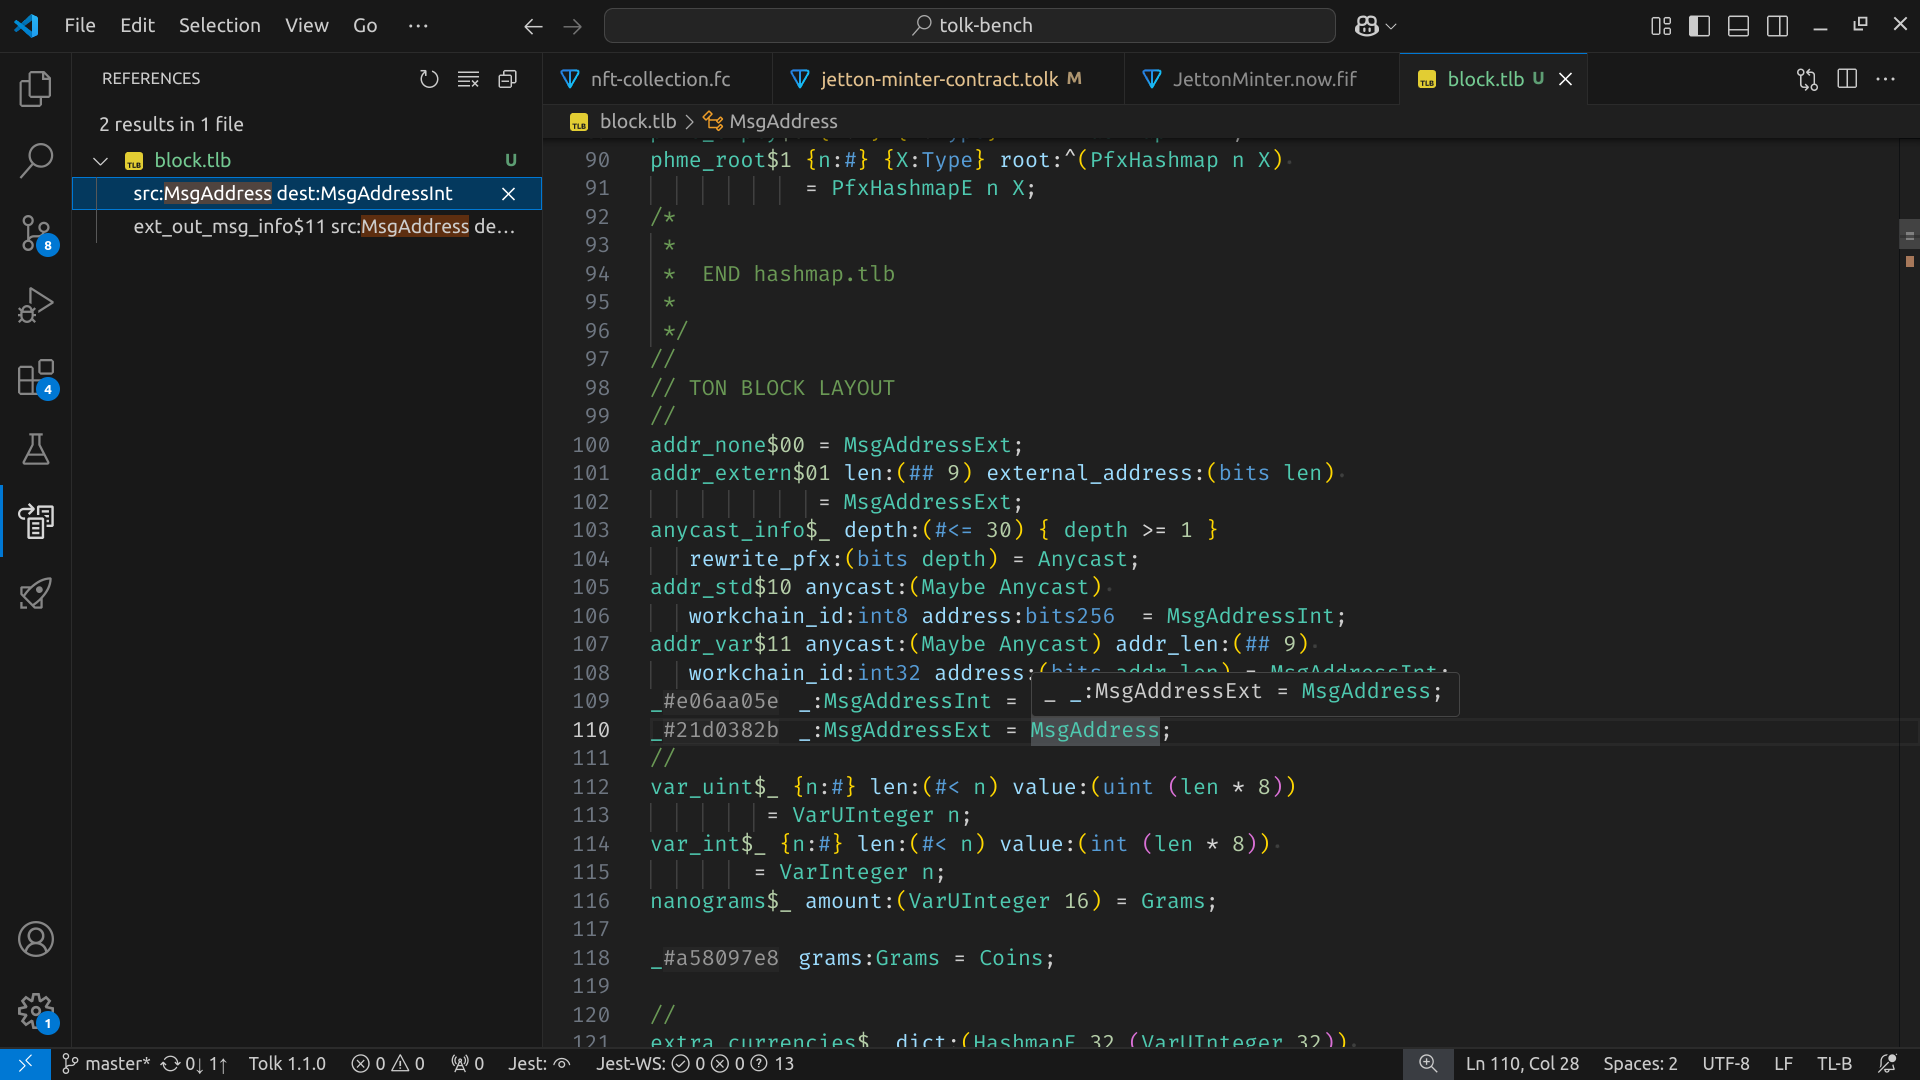Viewport: 1920px width, 1080px height.
Task: Click Tolk 1.1.0 status item
Action: [x=287, y=1064]
